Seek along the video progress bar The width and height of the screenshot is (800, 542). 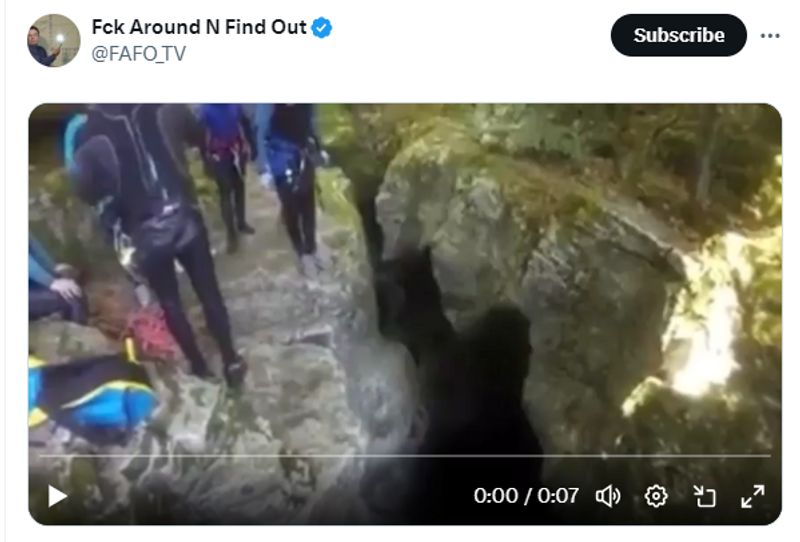tap(405, 455)
